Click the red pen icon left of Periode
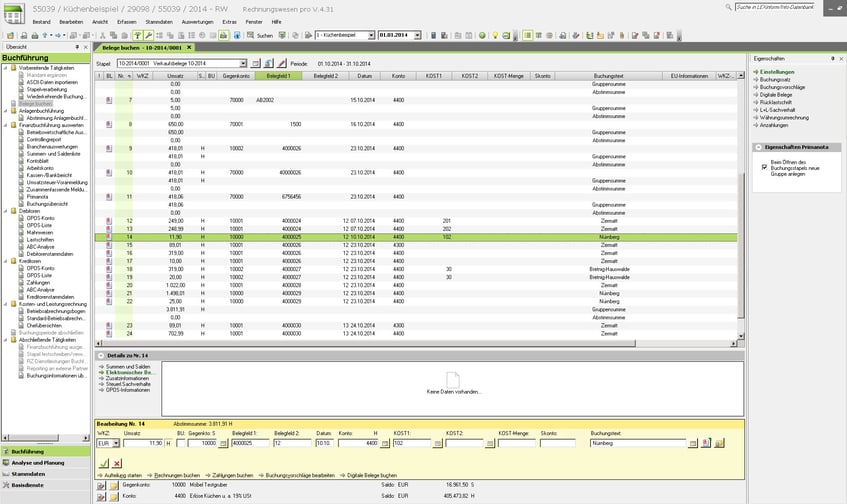The width and height of the screenshot is (847, 504). 281,64
